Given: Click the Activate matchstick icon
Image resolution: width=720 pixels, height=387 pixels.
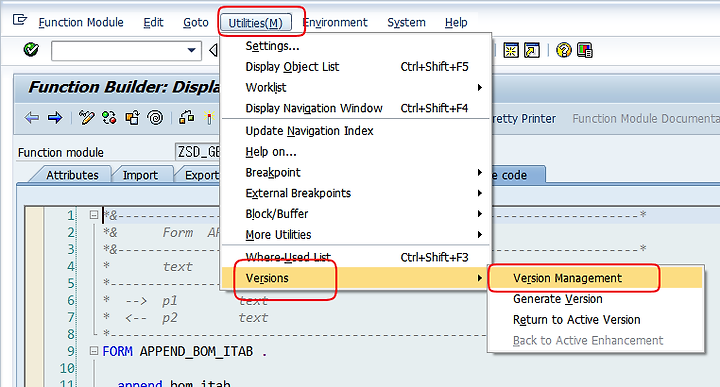Looking at the screenshot, I should point(209,118).
